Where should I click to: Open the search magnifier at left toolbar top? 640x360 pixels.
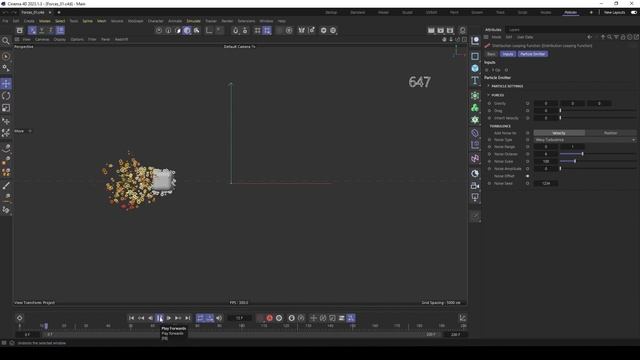[x=6, y=41]
